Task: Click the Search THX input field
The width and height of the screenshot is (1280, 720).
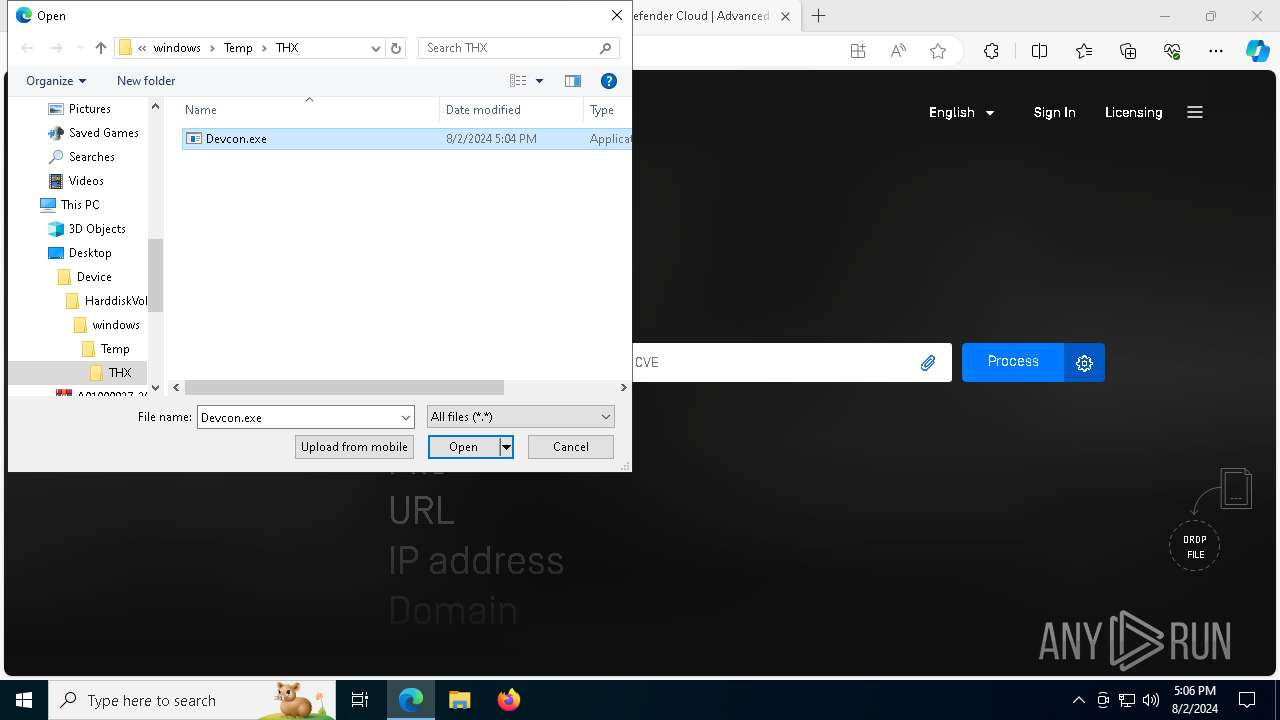Action: (508, 48)
